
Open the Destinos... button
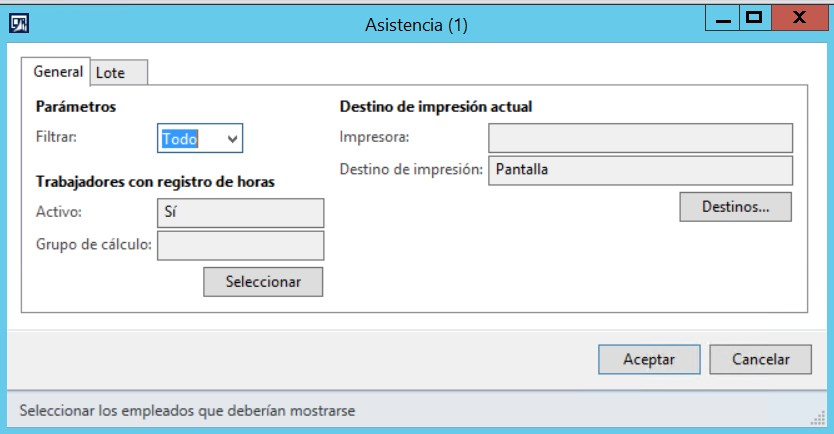tap(735, 206)
